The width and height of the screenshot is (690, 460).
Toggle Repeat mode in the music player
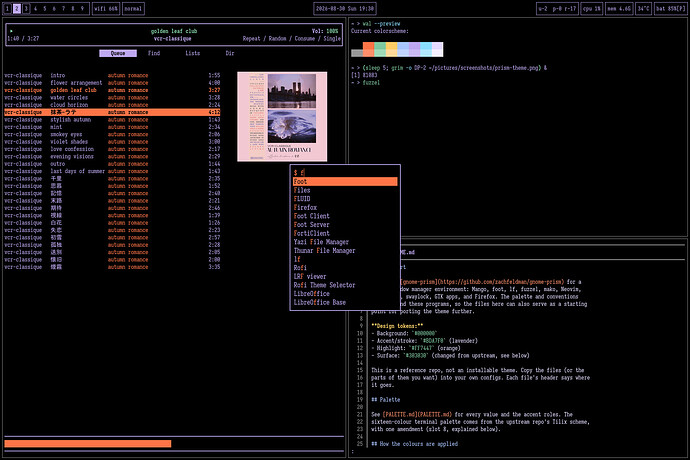(251, 39)
